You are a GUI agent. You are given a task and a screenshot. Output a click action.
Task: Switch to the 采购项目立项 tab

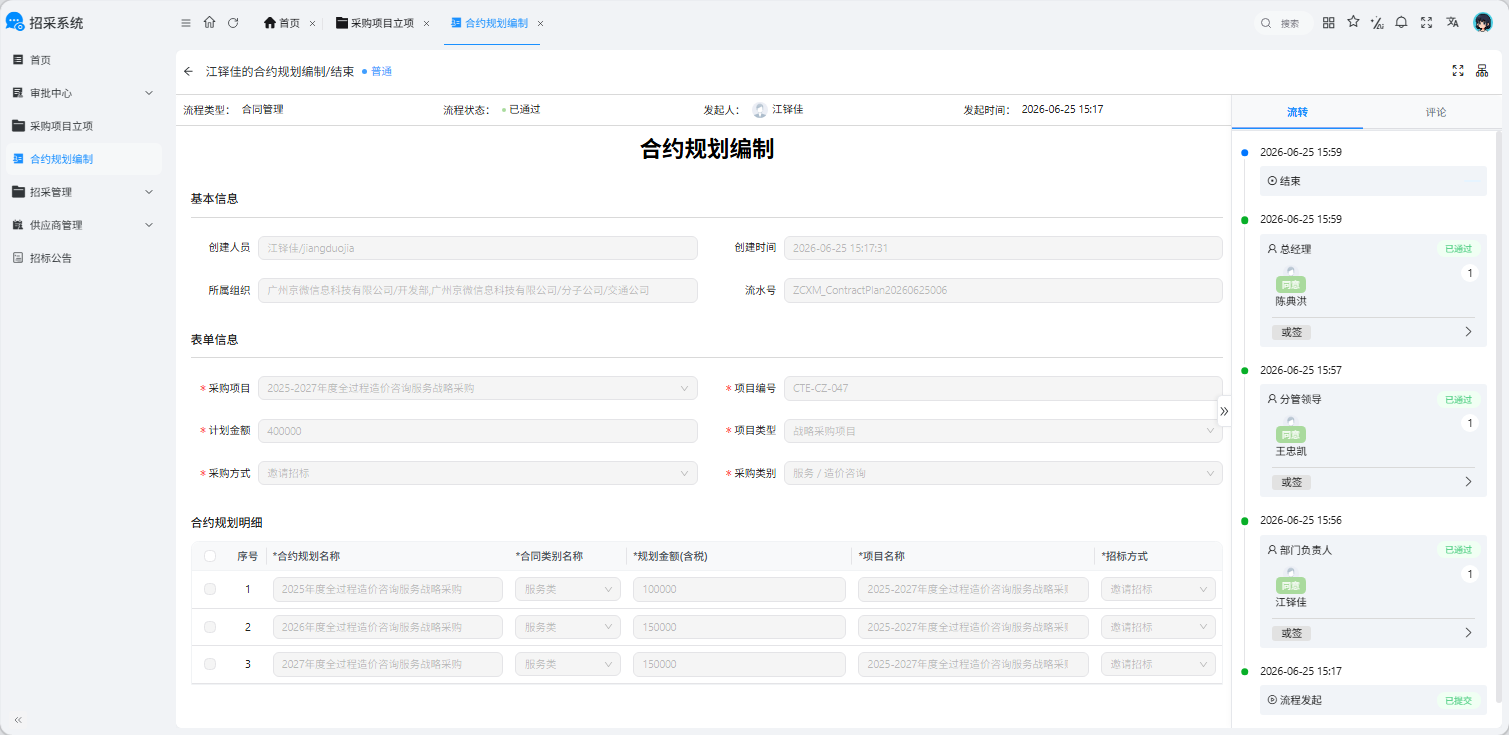click(x=384, y=22)
